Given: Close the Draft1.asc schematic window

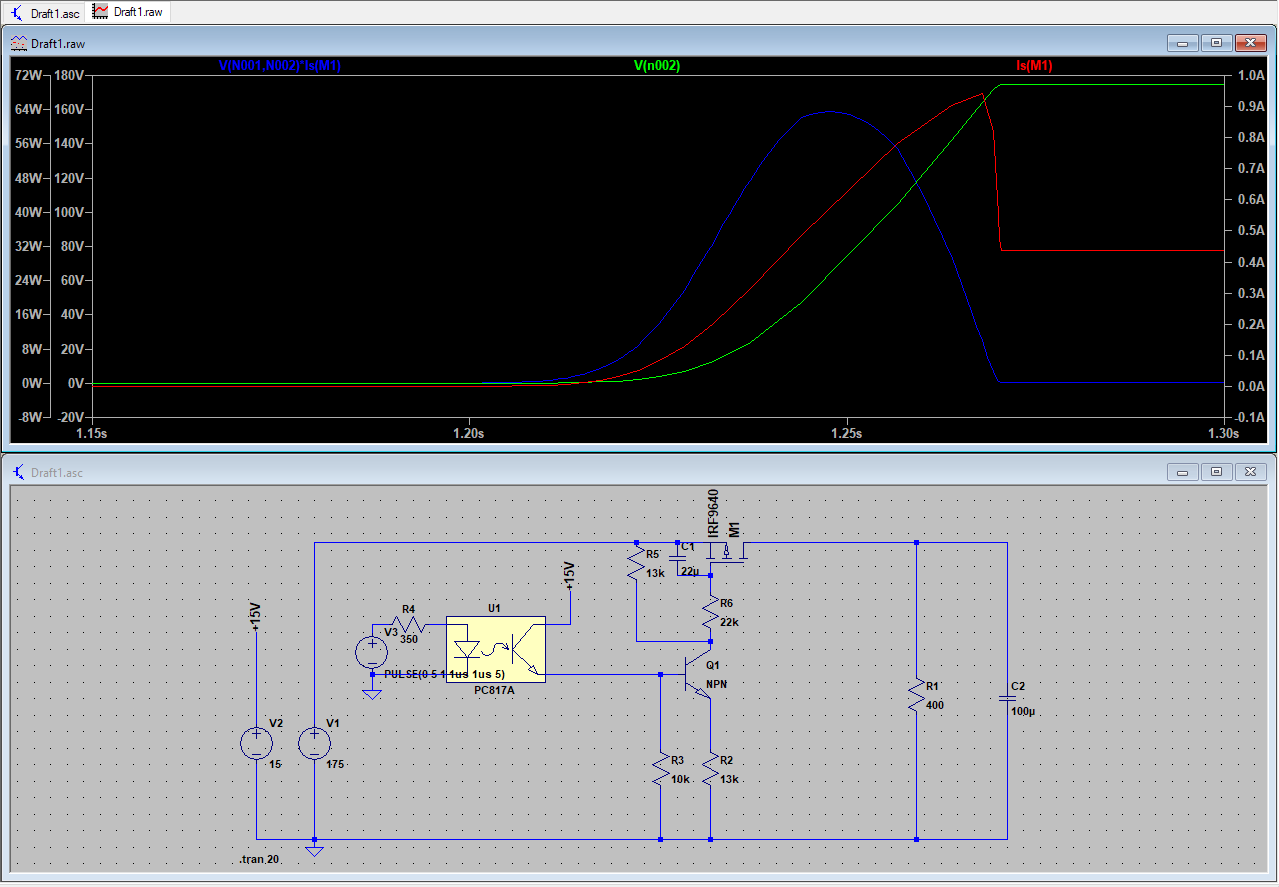Looking at the screenshot, I should pos(1250,472).
